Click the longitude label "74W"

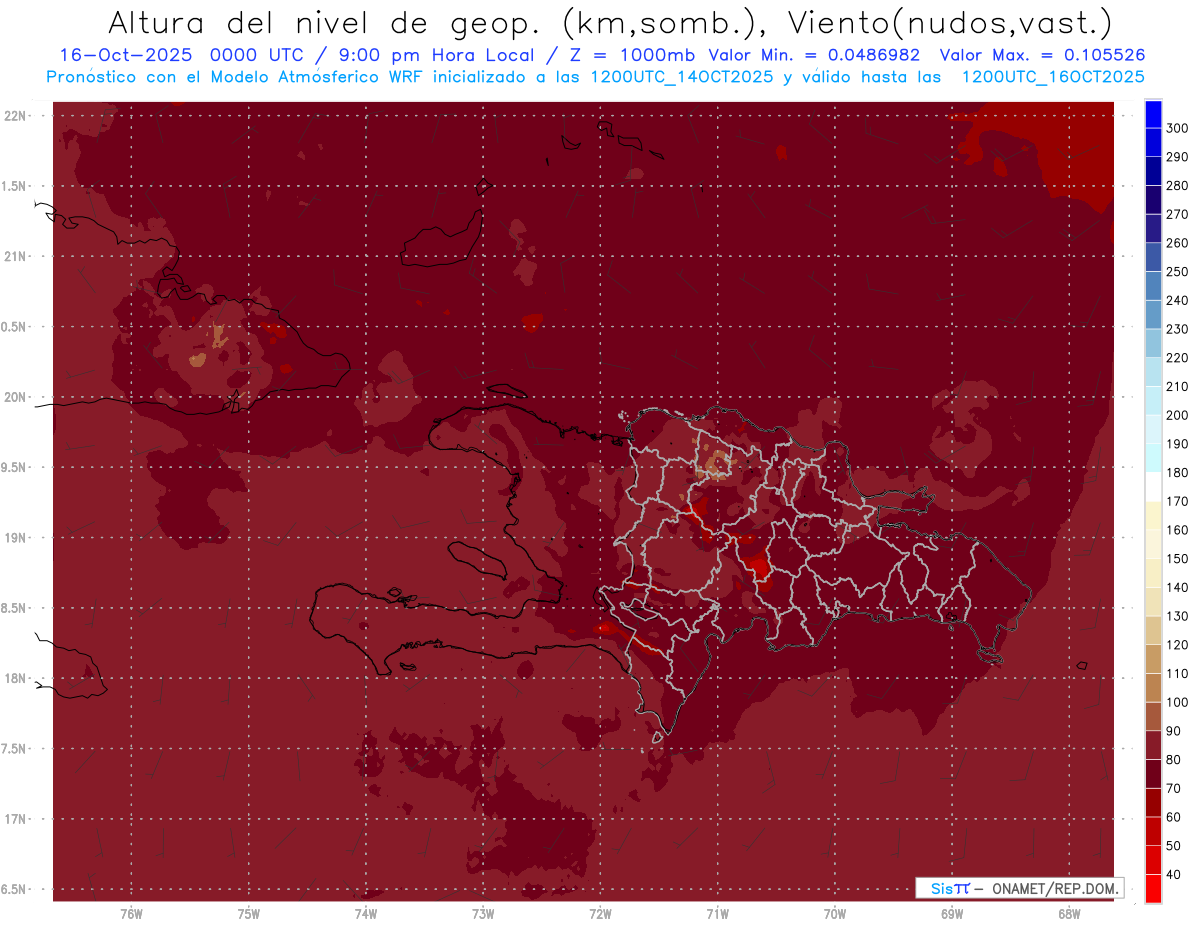tap(365, 915)
